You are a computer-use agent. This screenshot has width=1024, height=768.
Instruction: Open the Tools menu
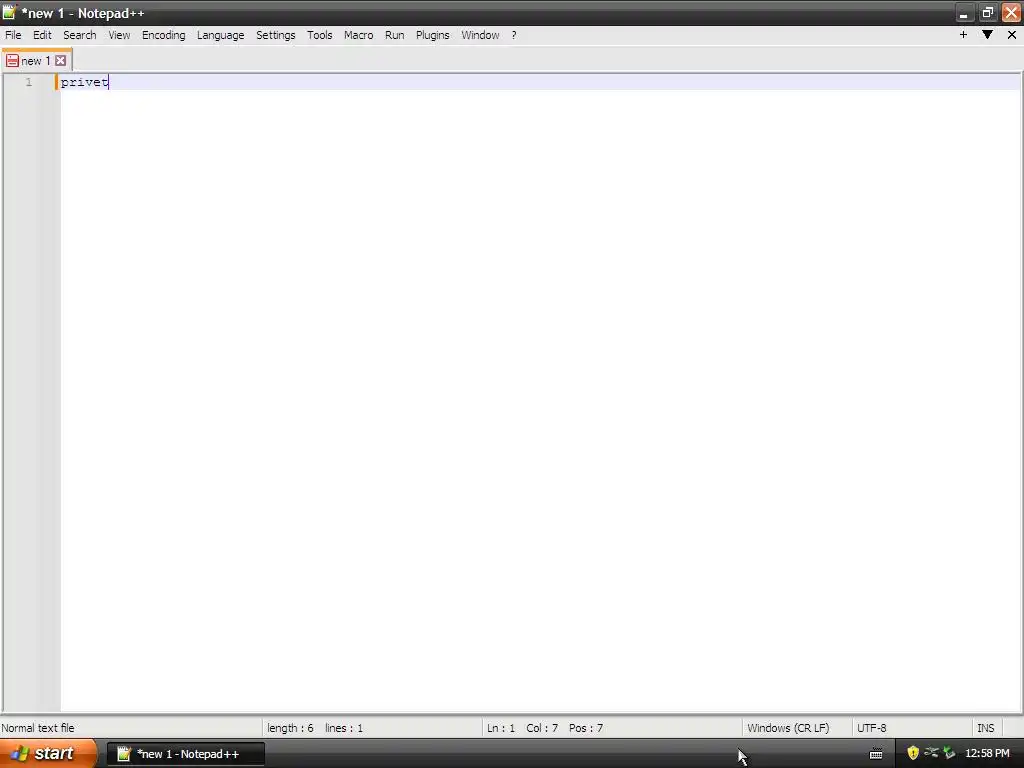[319, 35]
